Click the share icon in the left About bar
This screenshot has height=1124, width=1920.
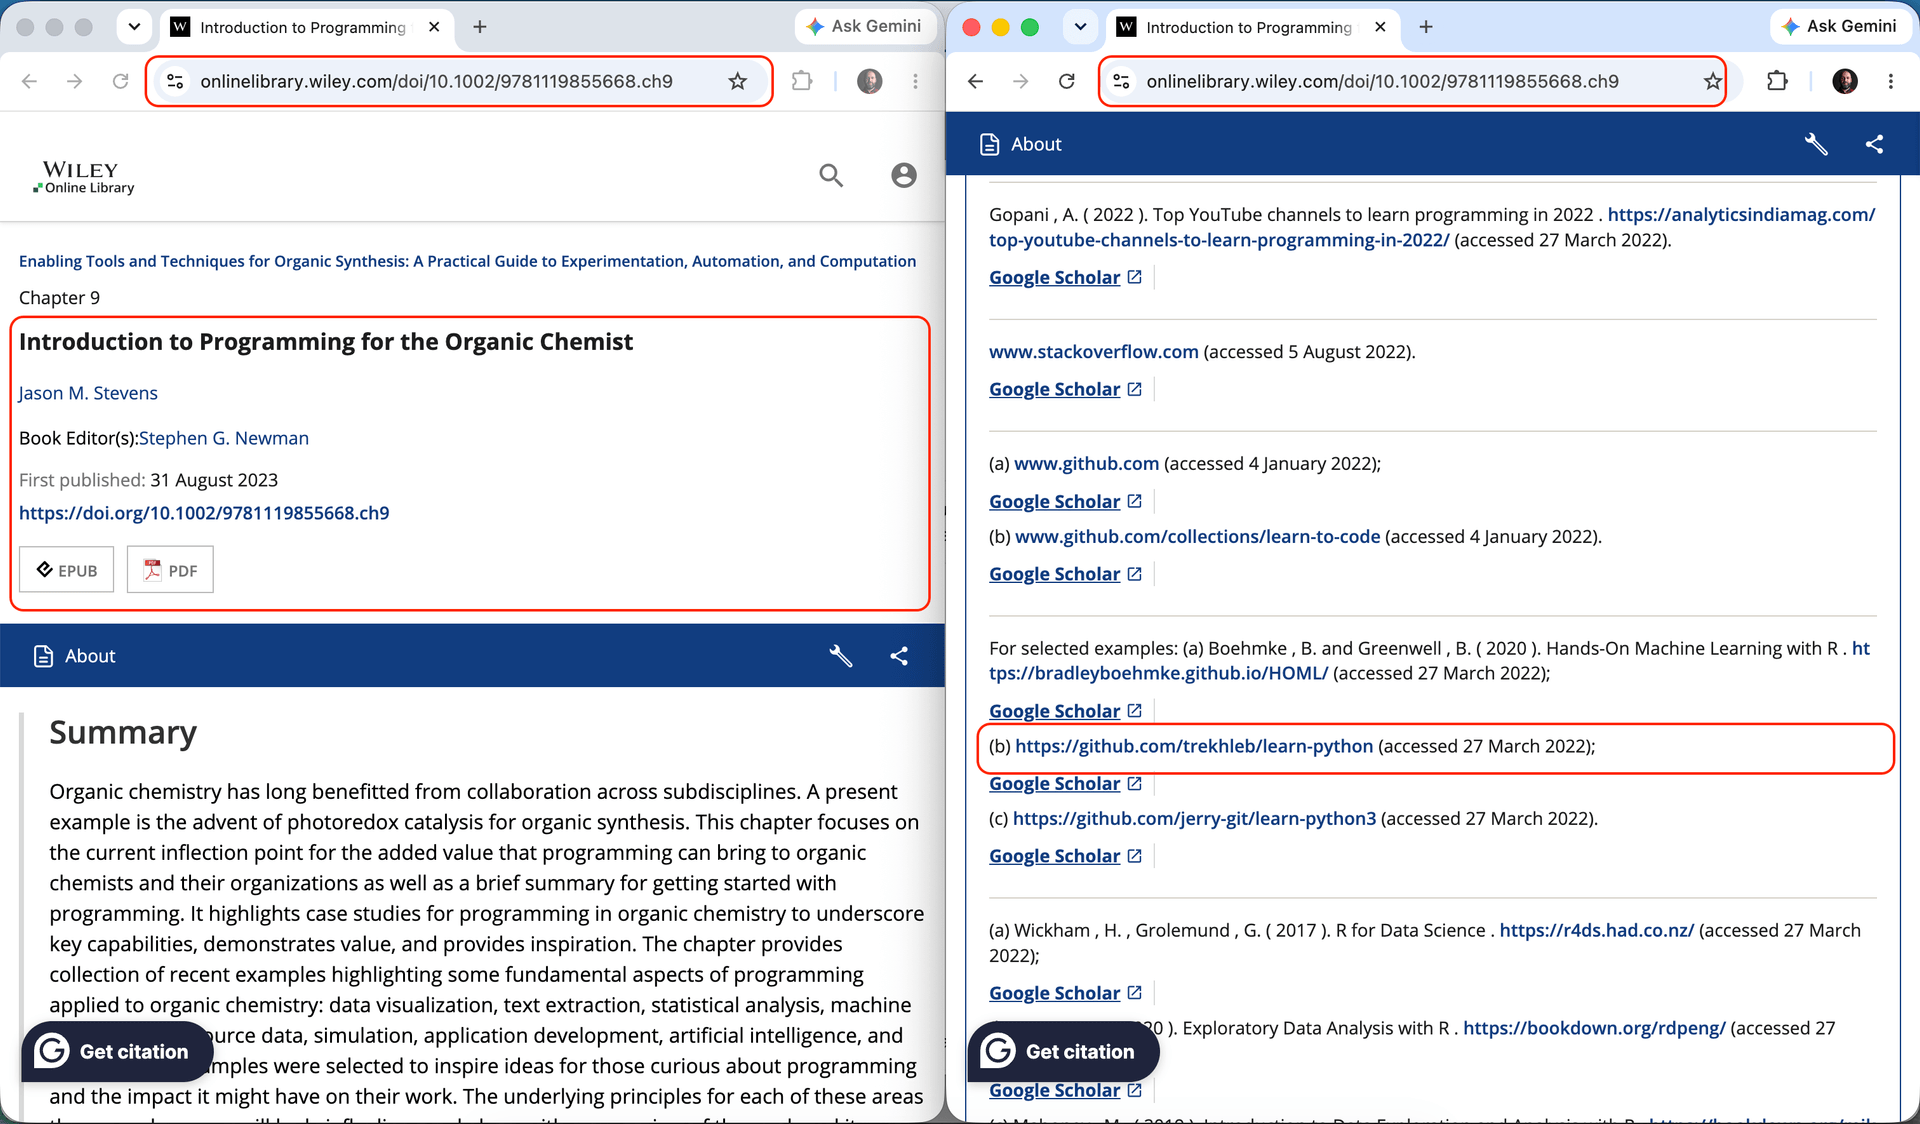(x=899, y=656)
